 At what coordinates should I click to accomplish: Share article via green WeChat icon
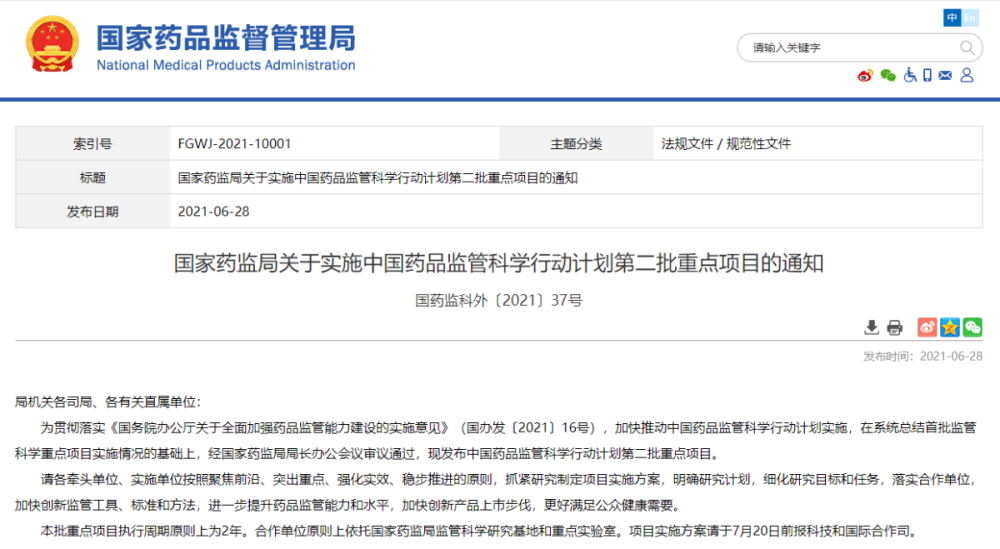973,328
